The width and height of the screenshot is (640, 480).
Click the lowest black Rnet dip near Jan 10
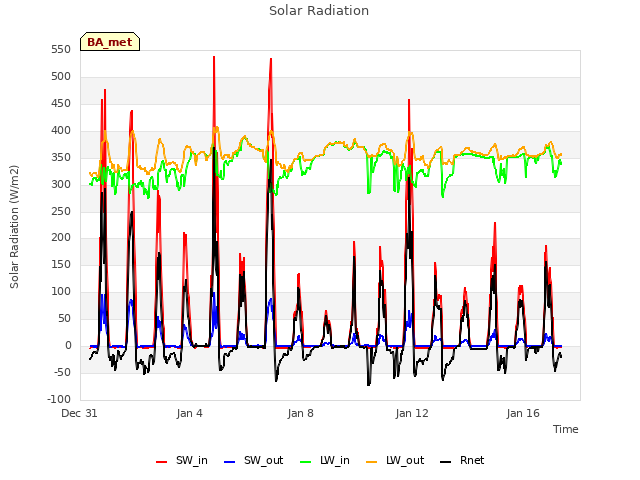click(369, 384)
